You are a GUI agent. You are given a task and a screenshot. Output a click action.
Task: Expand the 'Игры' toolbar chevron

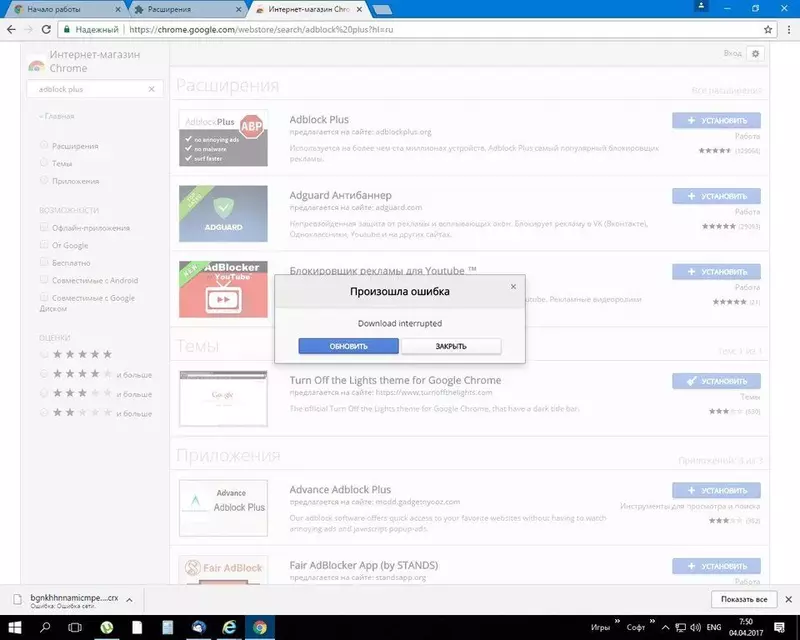[x=617, y=621]
